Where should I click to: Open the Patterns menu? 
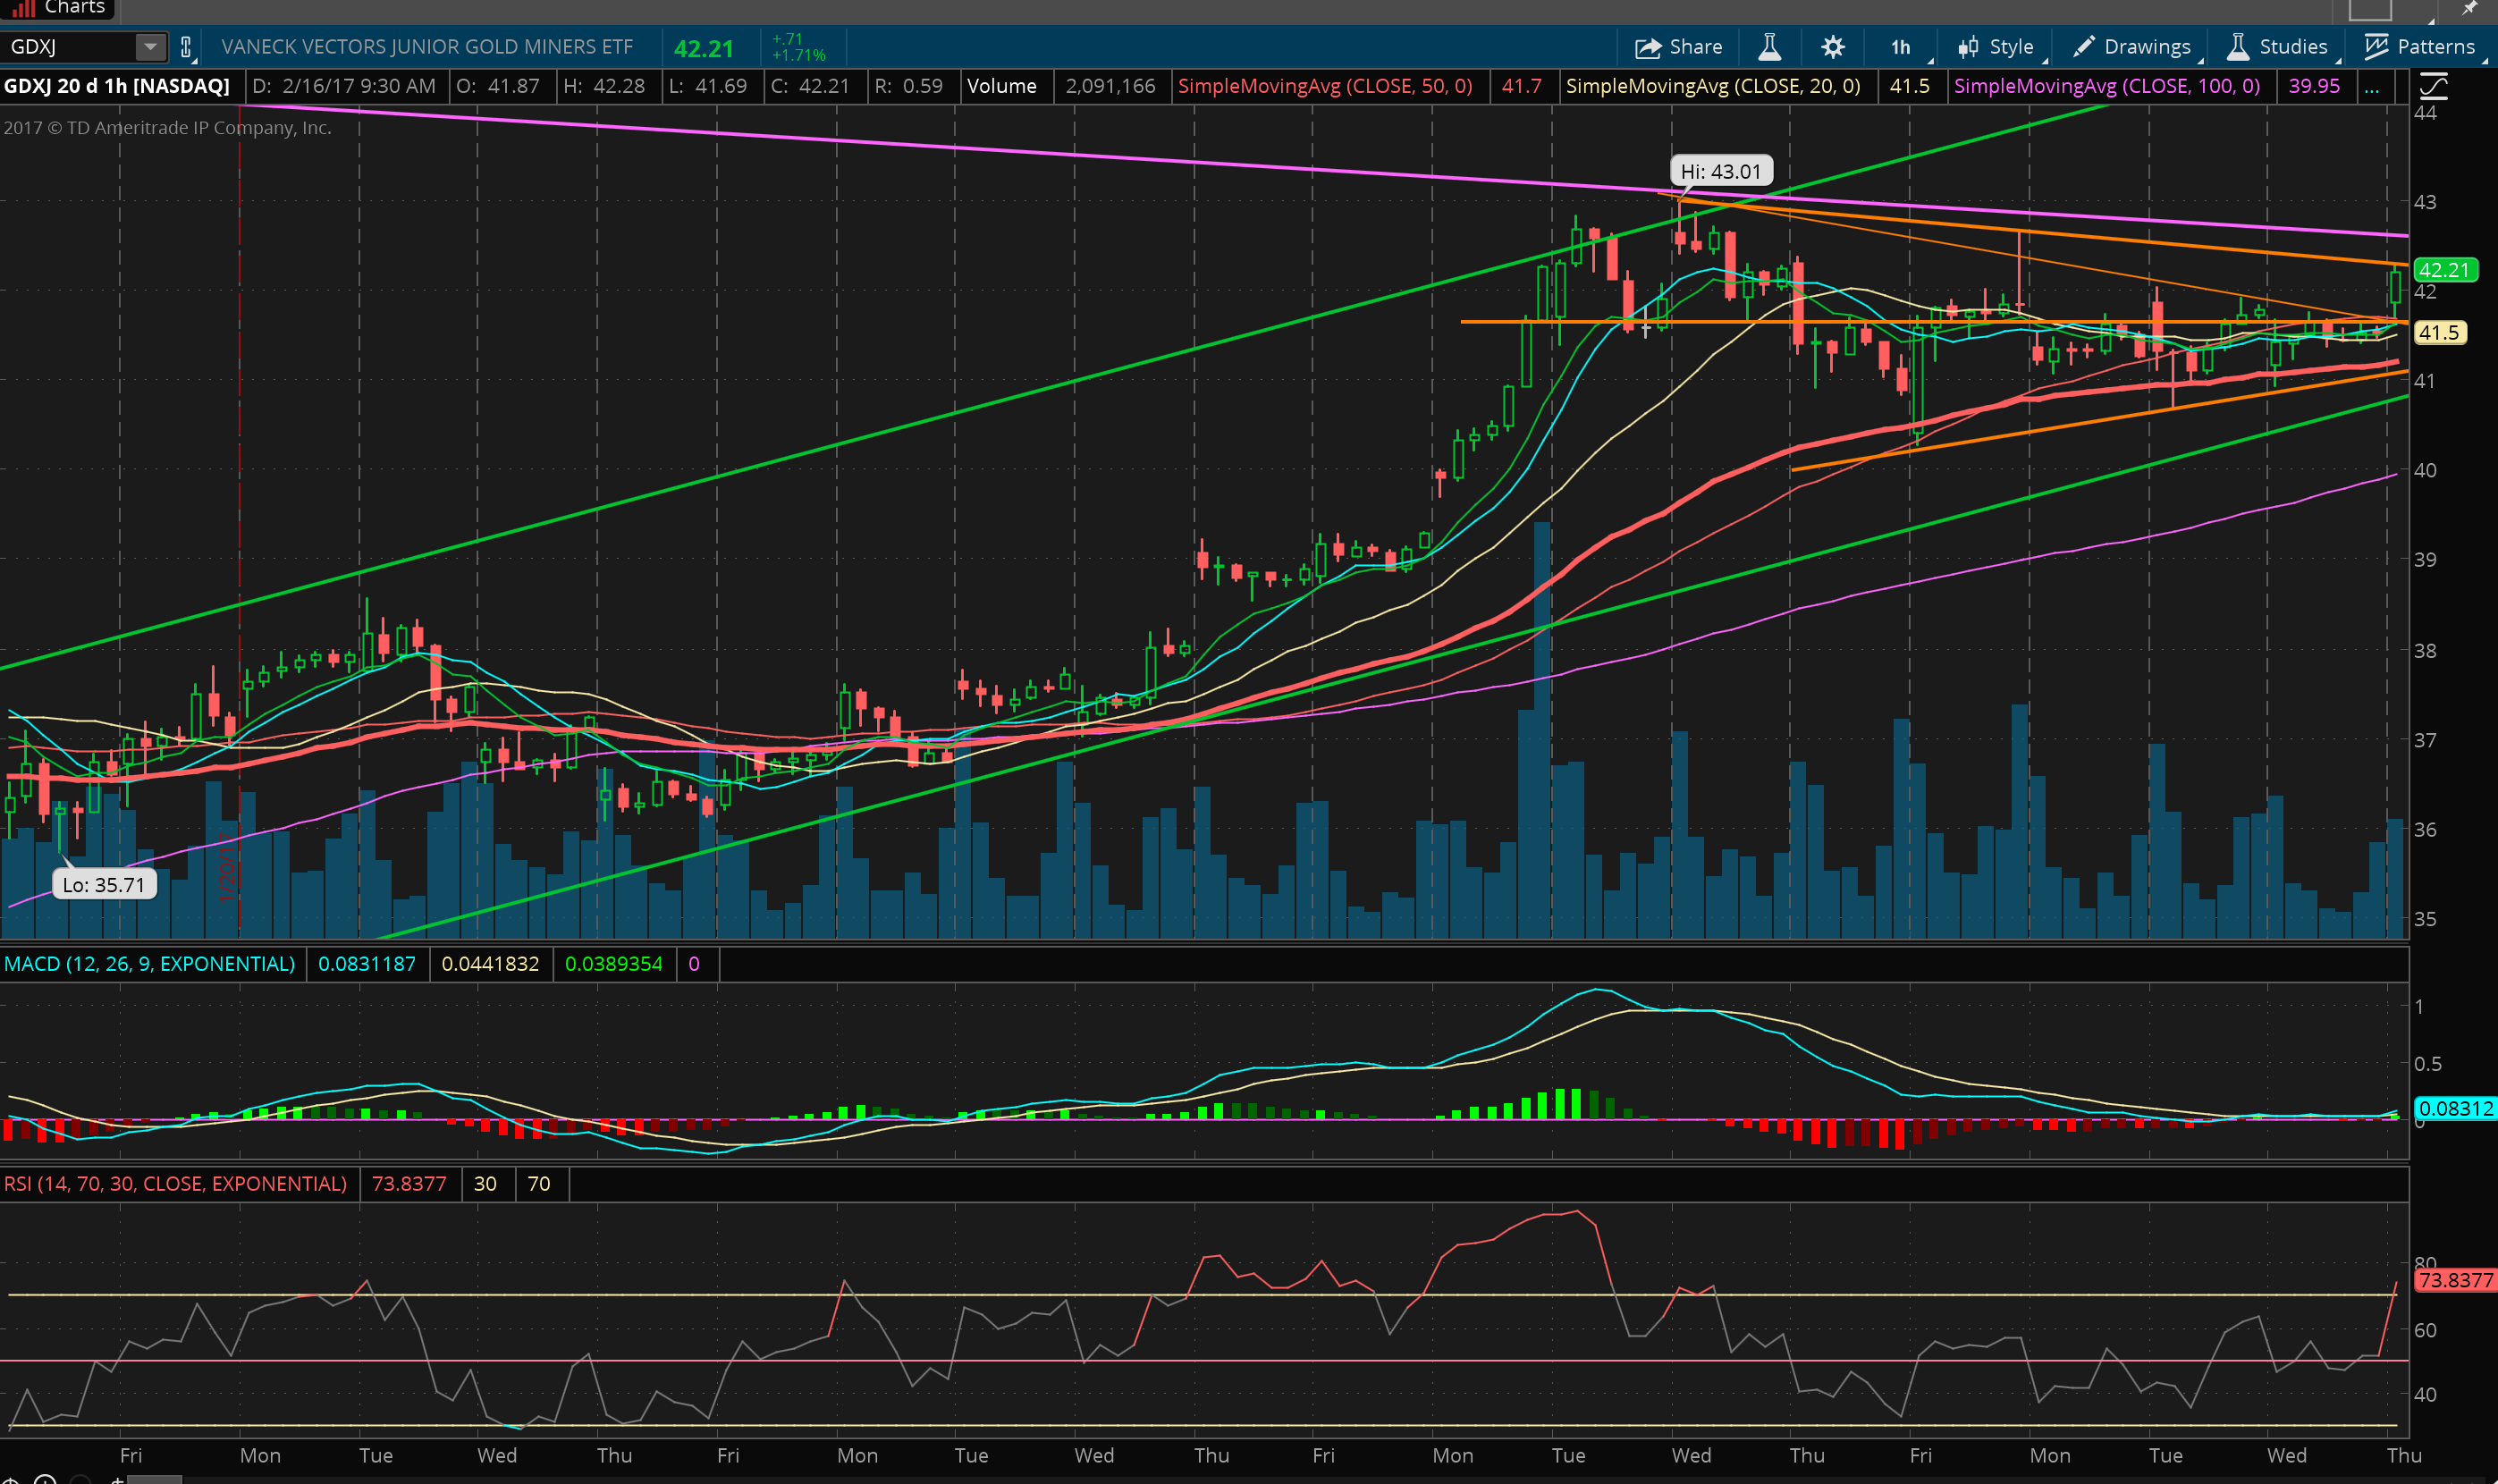click(2420, 47)
